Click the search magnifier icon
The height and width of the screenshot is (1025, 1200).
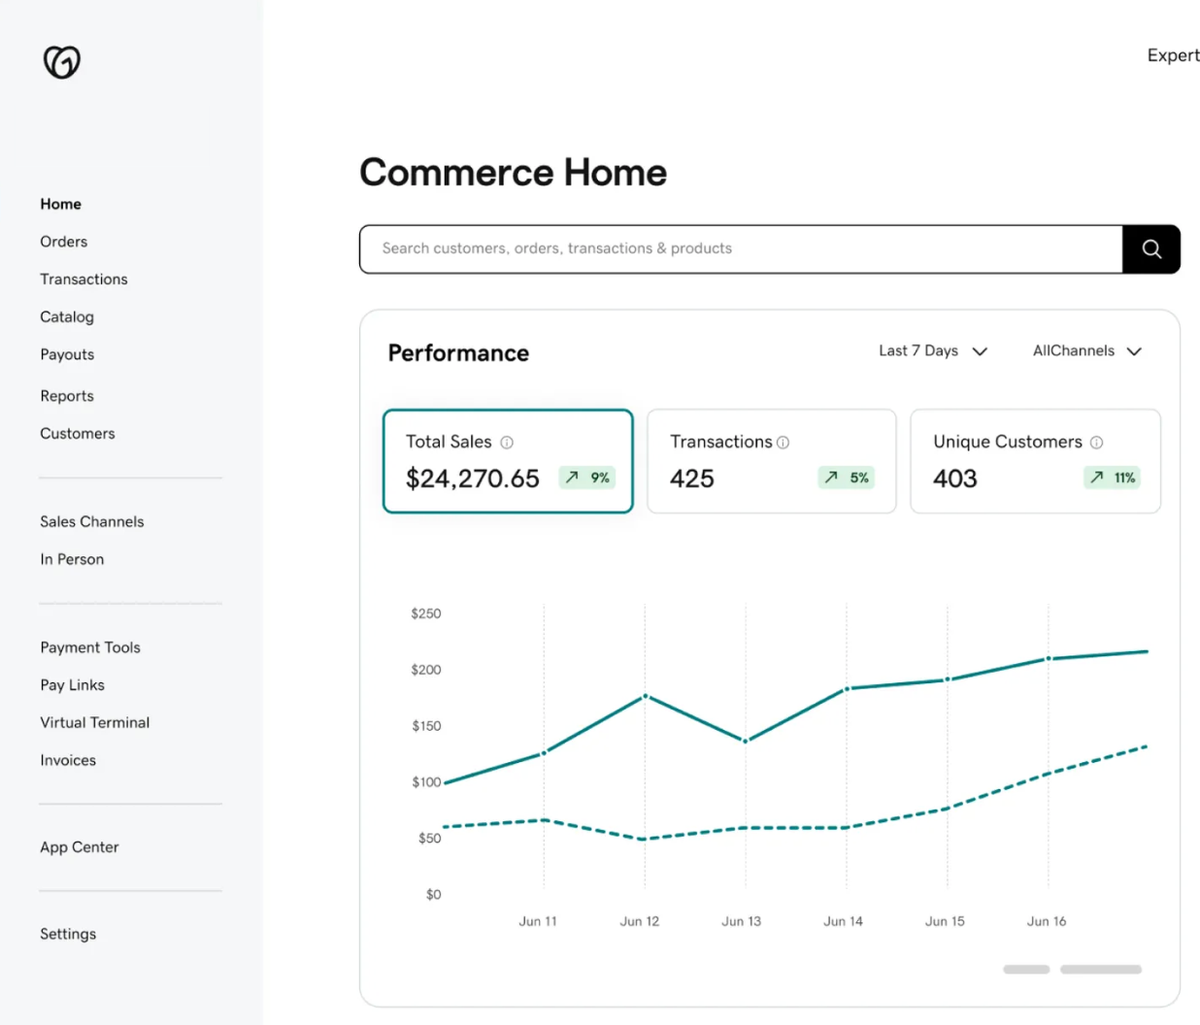1150,249
